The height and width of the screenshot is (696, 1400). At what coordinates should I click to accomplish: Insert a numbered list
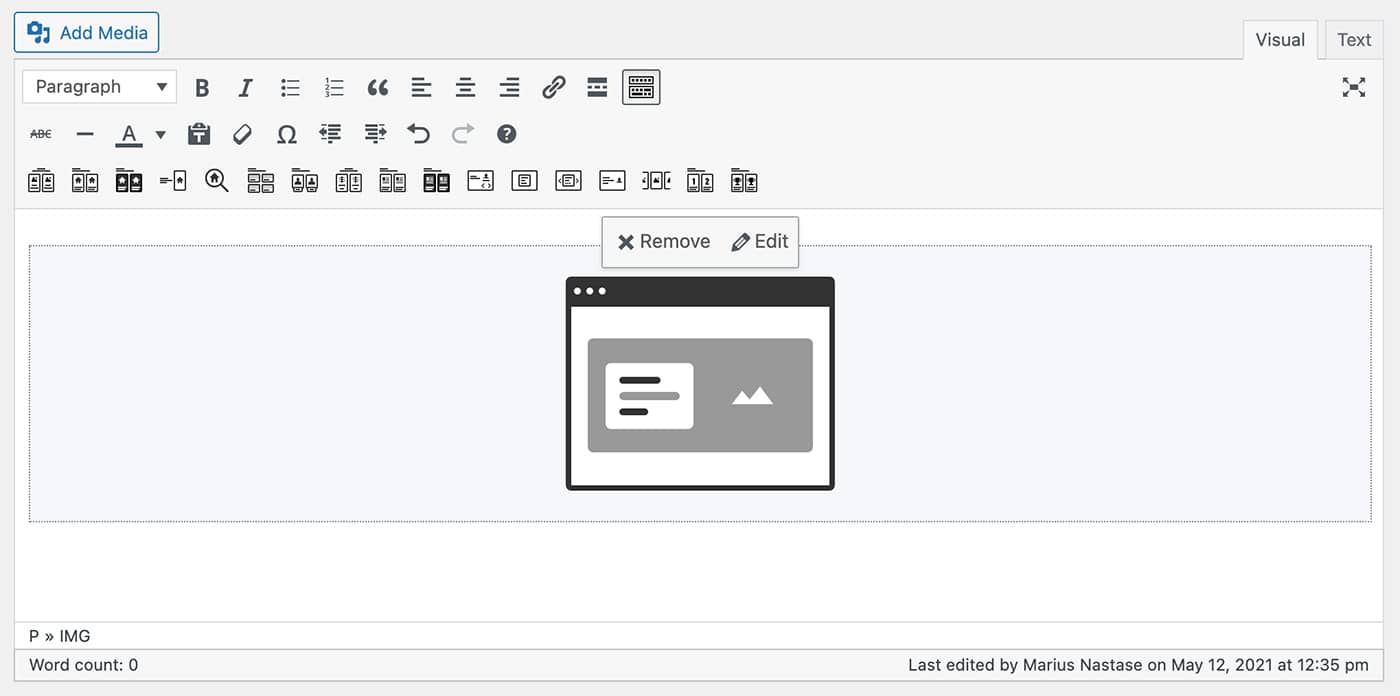coord(334,88)
